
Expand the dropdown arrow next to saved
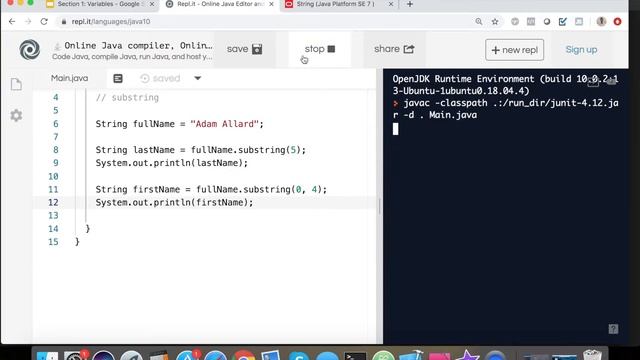point(198,78)
